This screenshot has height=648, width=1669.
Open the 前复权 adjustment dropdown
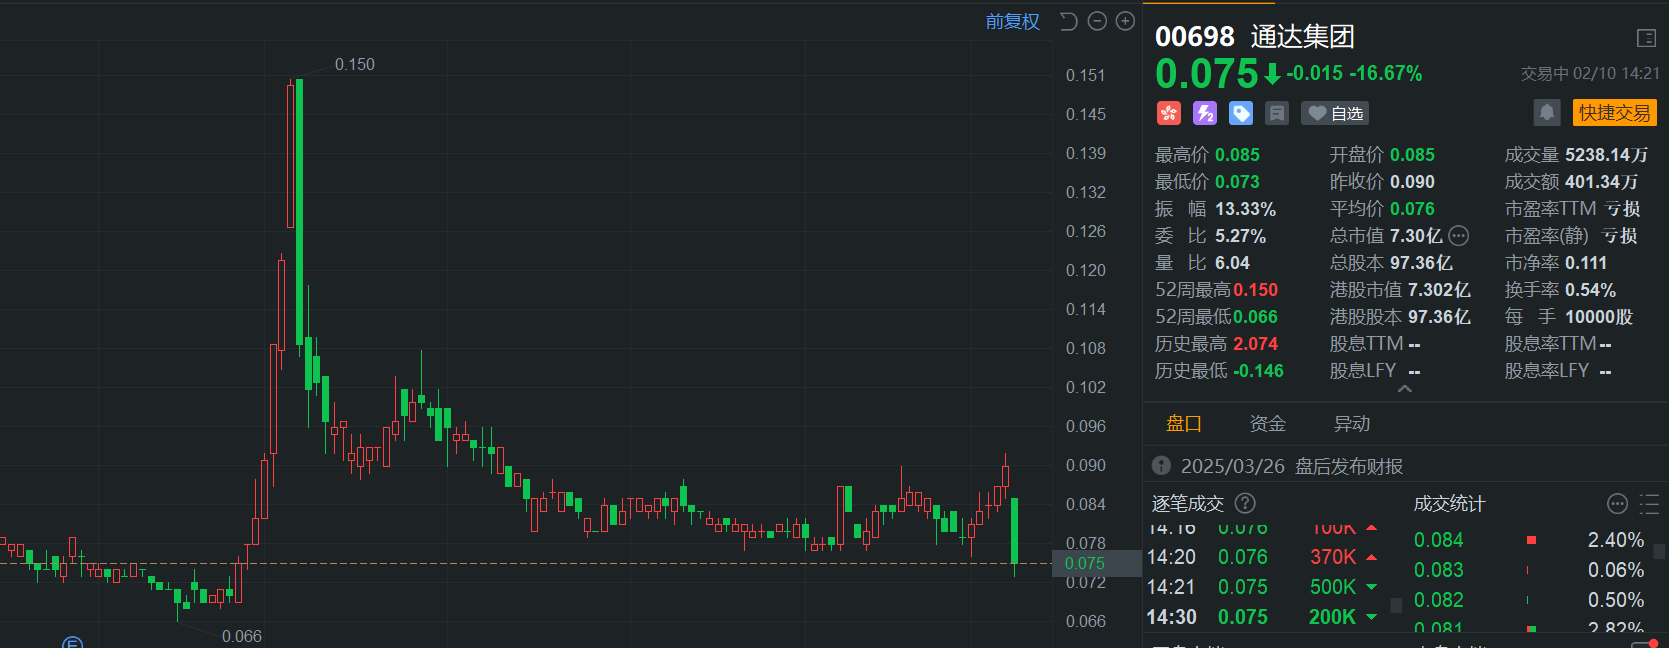pos(1012,21)
